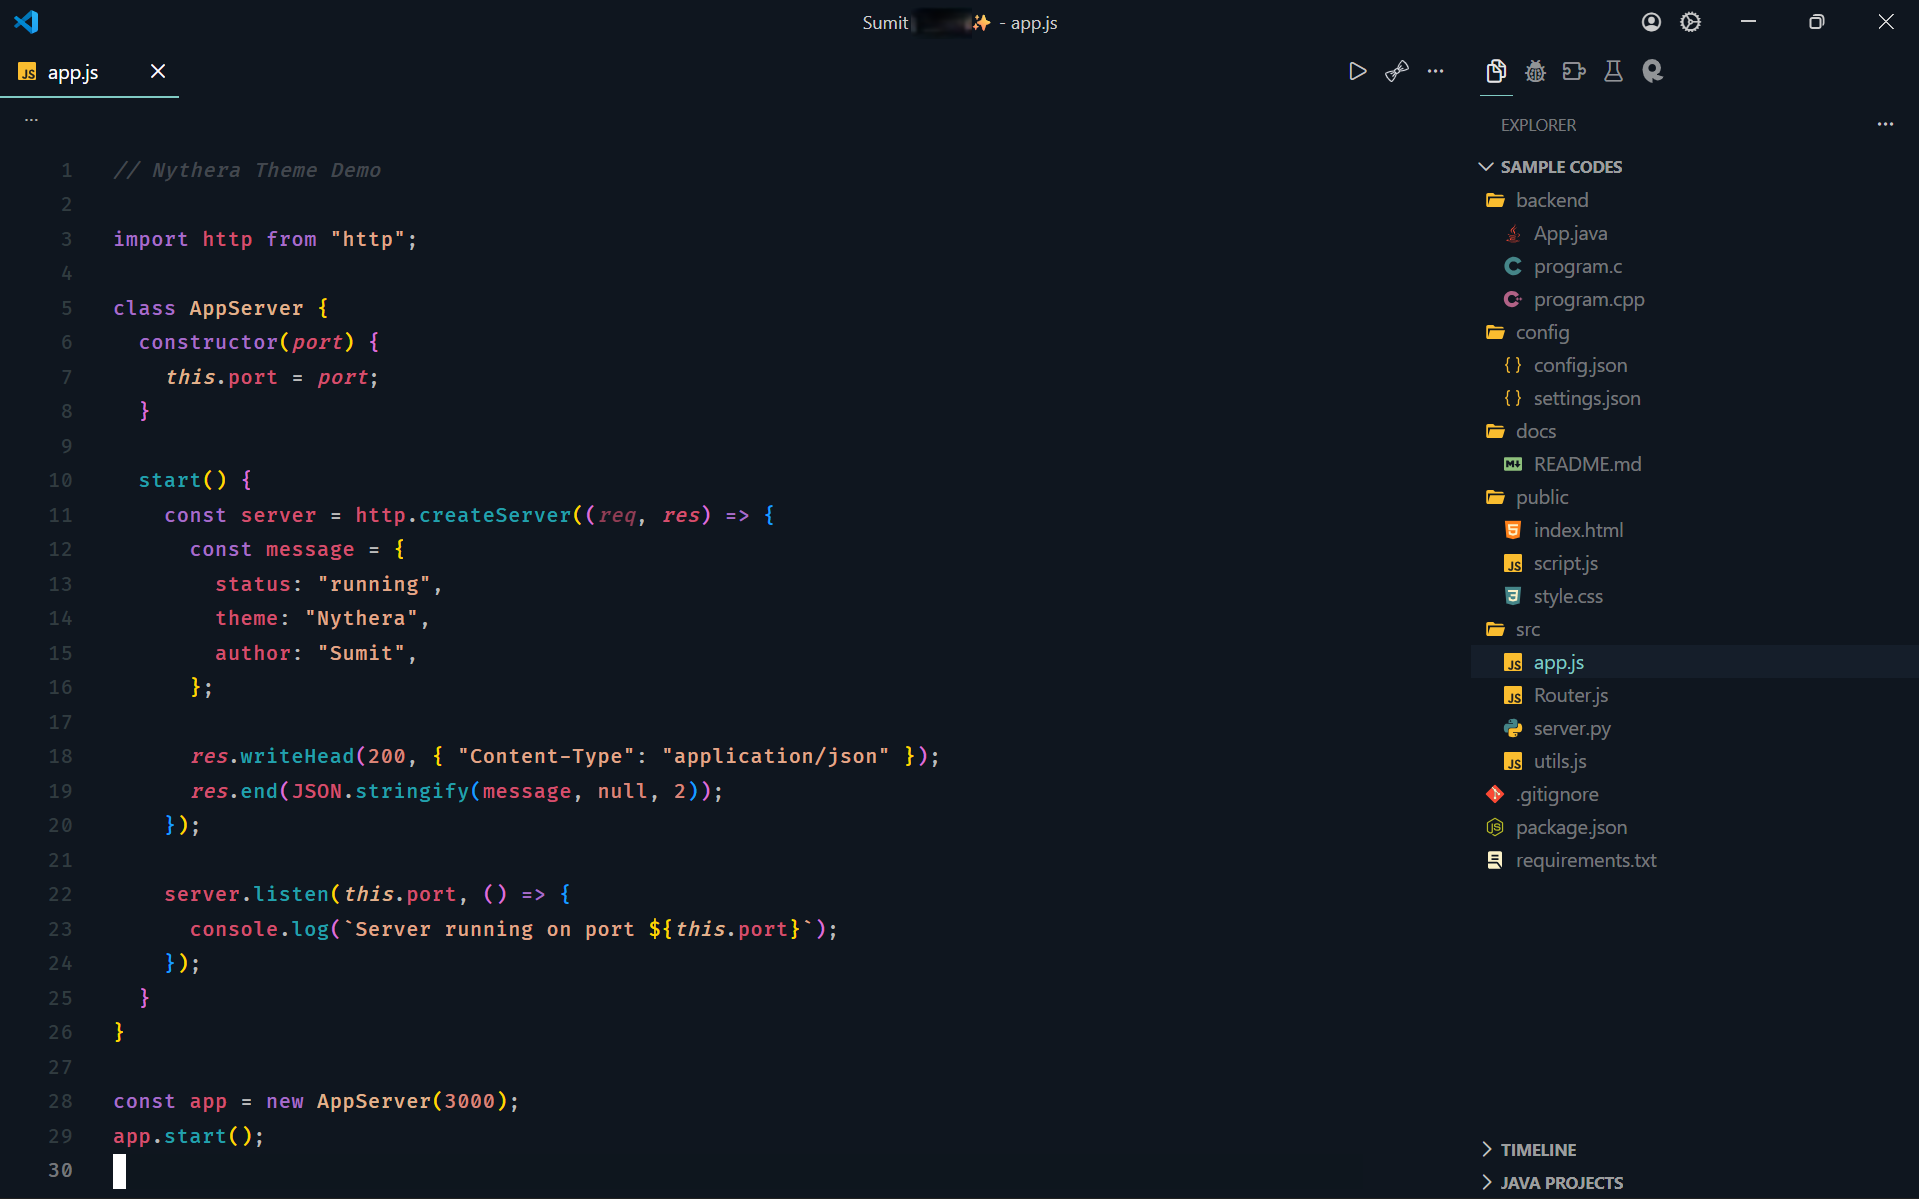Open style.css file
Viewport: 1919px width, 1199px height.
1695,596
